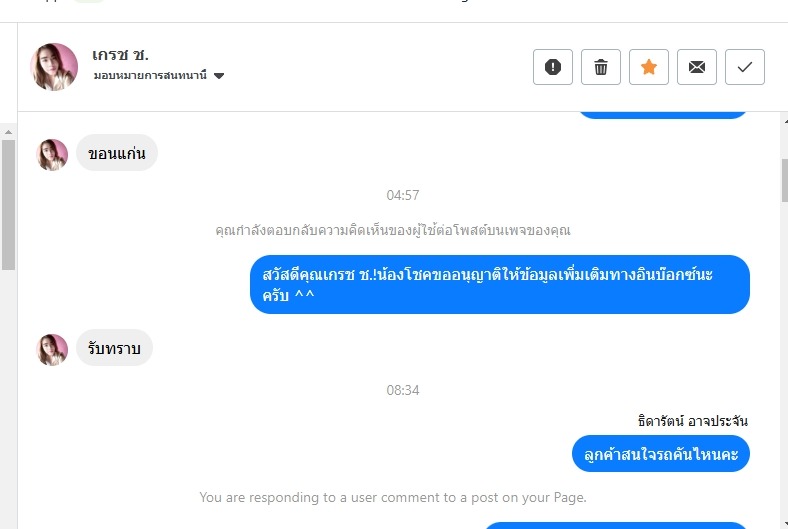
Task: Select the รับทราบ message bubble
Action: click(x=114, y=348)
